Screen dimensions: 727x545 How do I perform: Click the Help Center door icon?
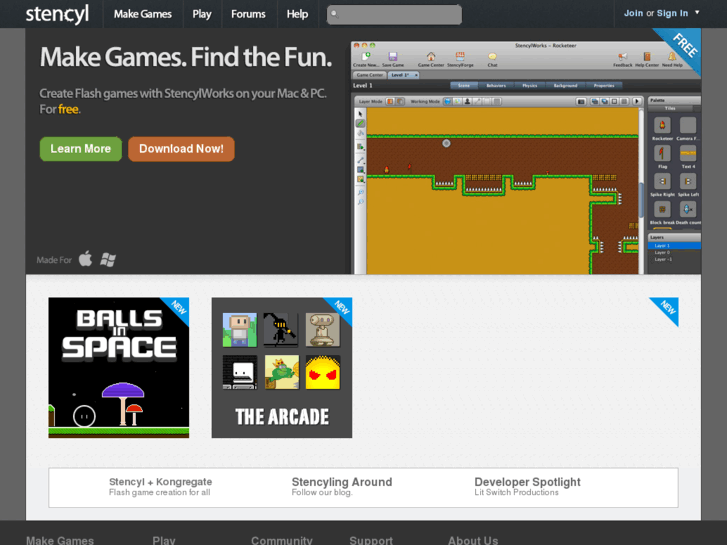point(647,59)
